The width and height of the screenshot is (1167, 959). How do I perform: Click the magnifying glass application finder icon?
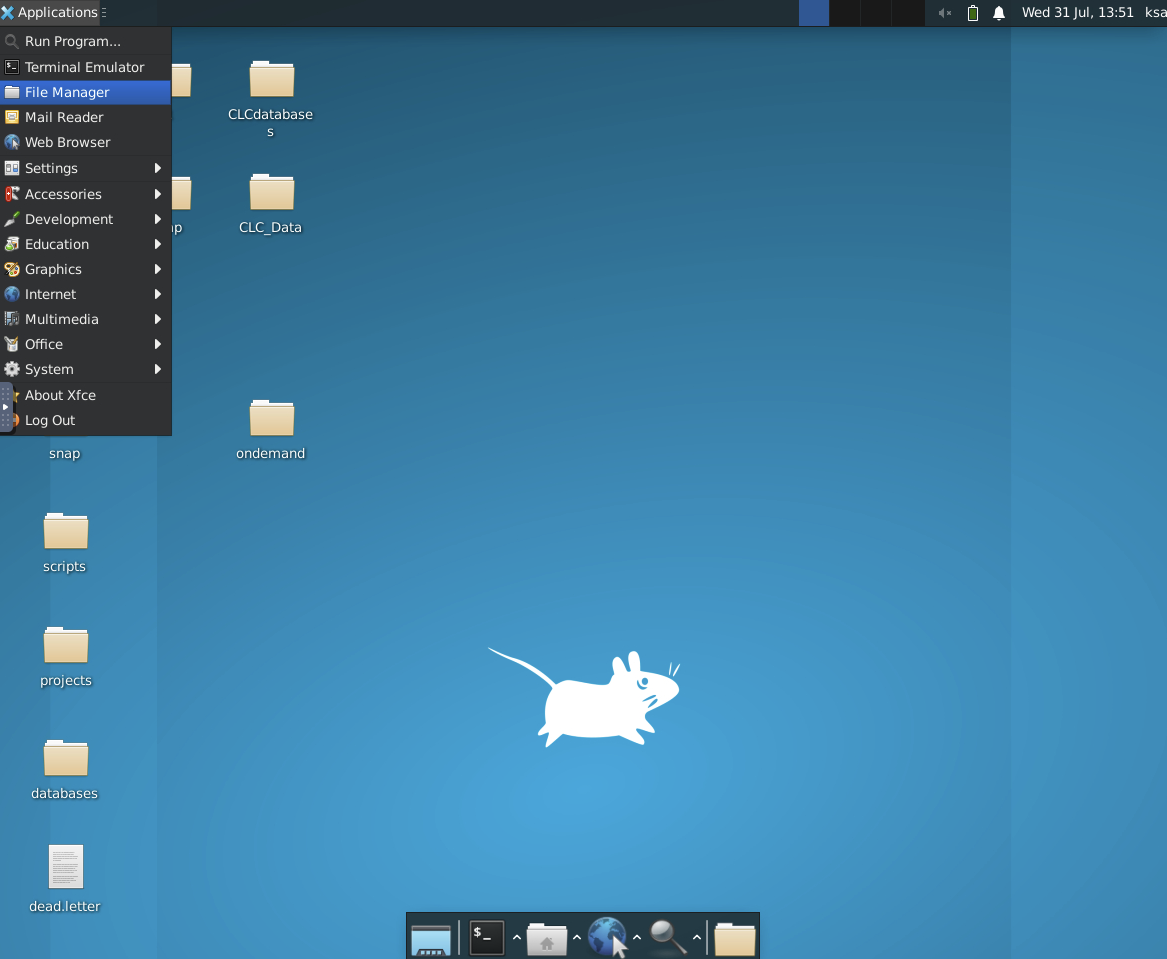click(667, 937)
